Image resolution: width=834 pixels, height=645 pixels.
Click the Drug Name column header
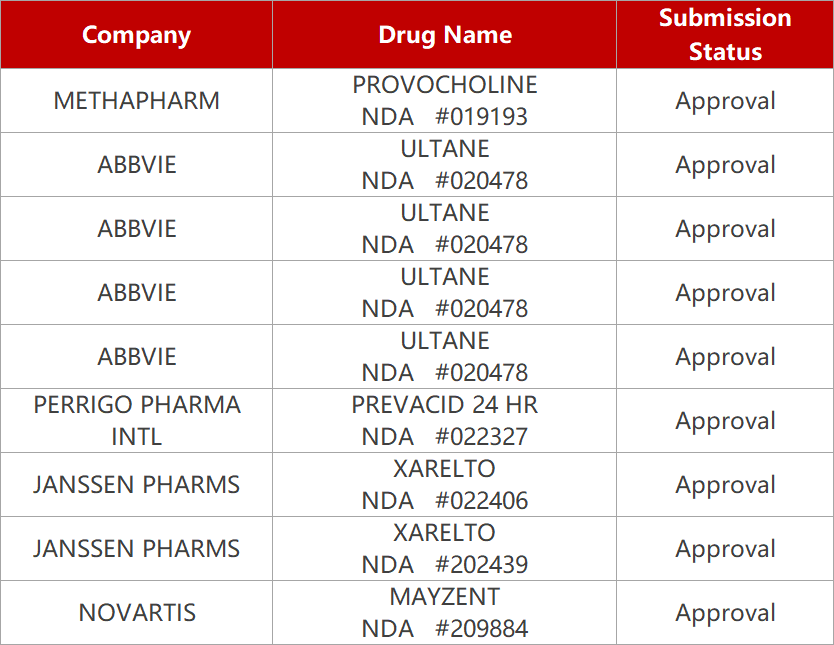(445, 35)
